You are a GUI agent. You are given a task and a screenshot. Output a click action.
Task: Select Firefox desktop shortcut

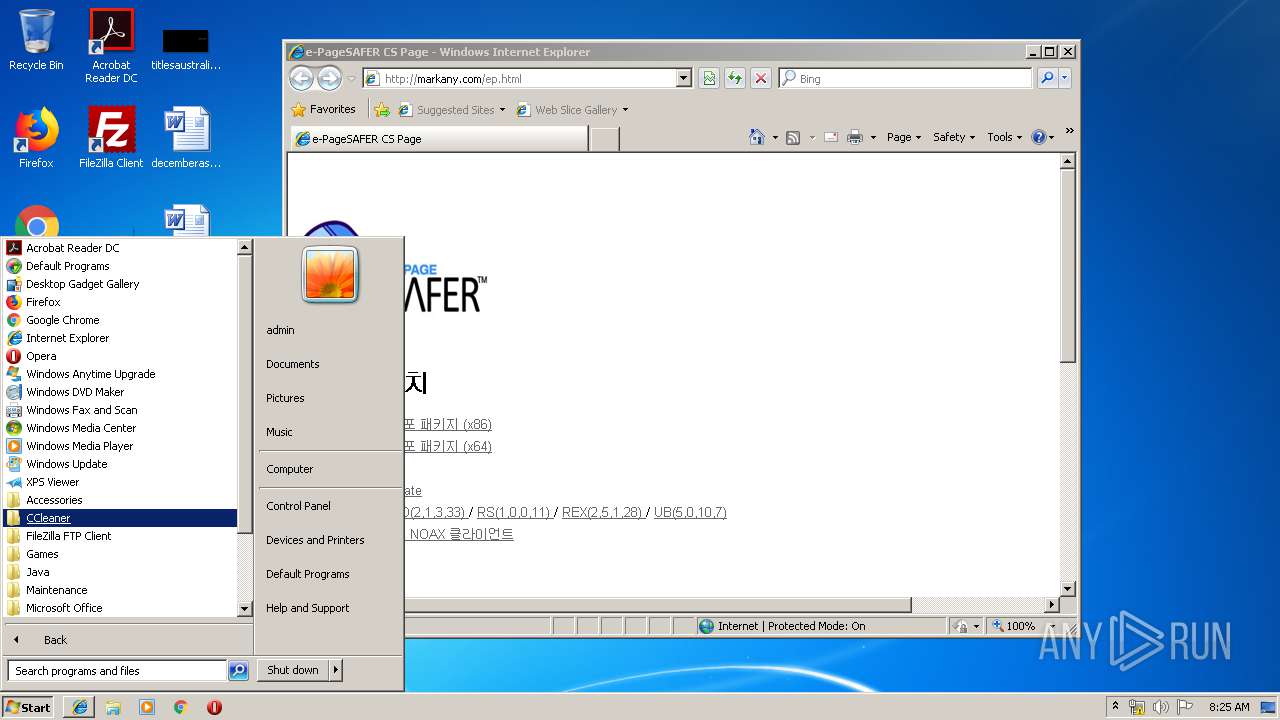pos(36,138)
